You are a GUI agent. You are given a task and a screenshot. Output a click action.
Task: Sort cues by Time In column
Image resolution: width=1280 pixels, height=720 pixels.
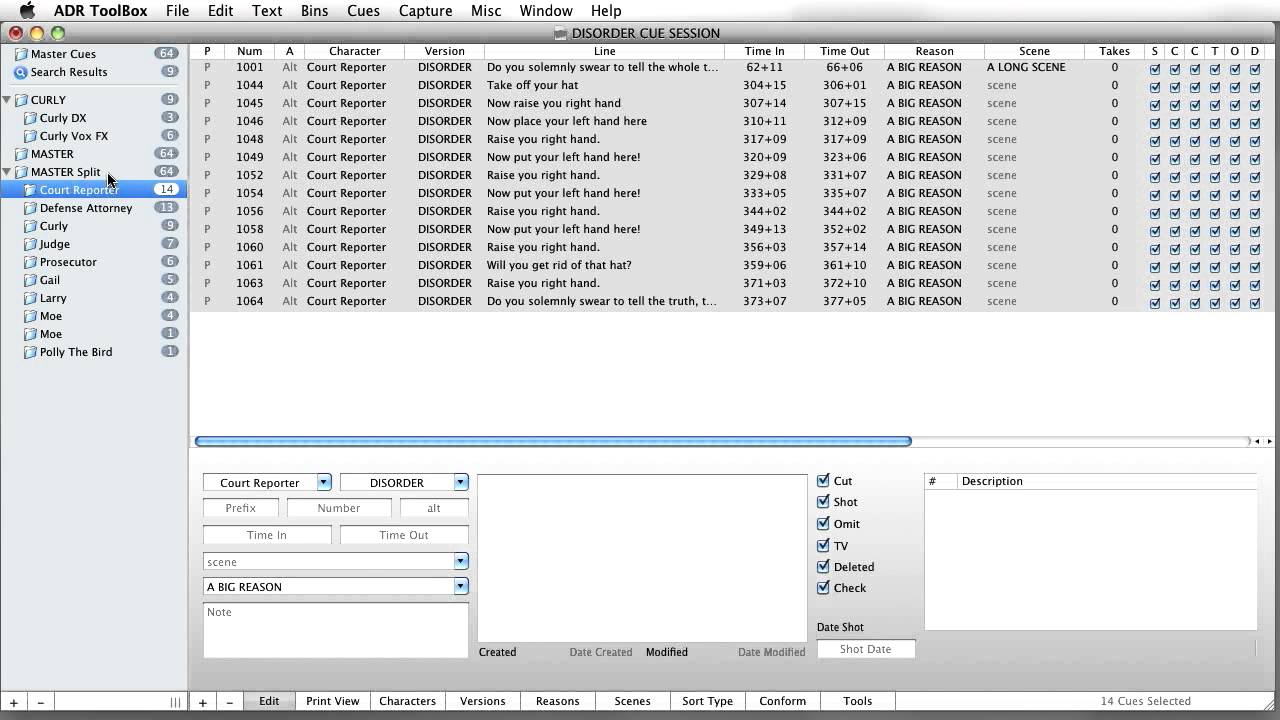(x=764, y=51)
